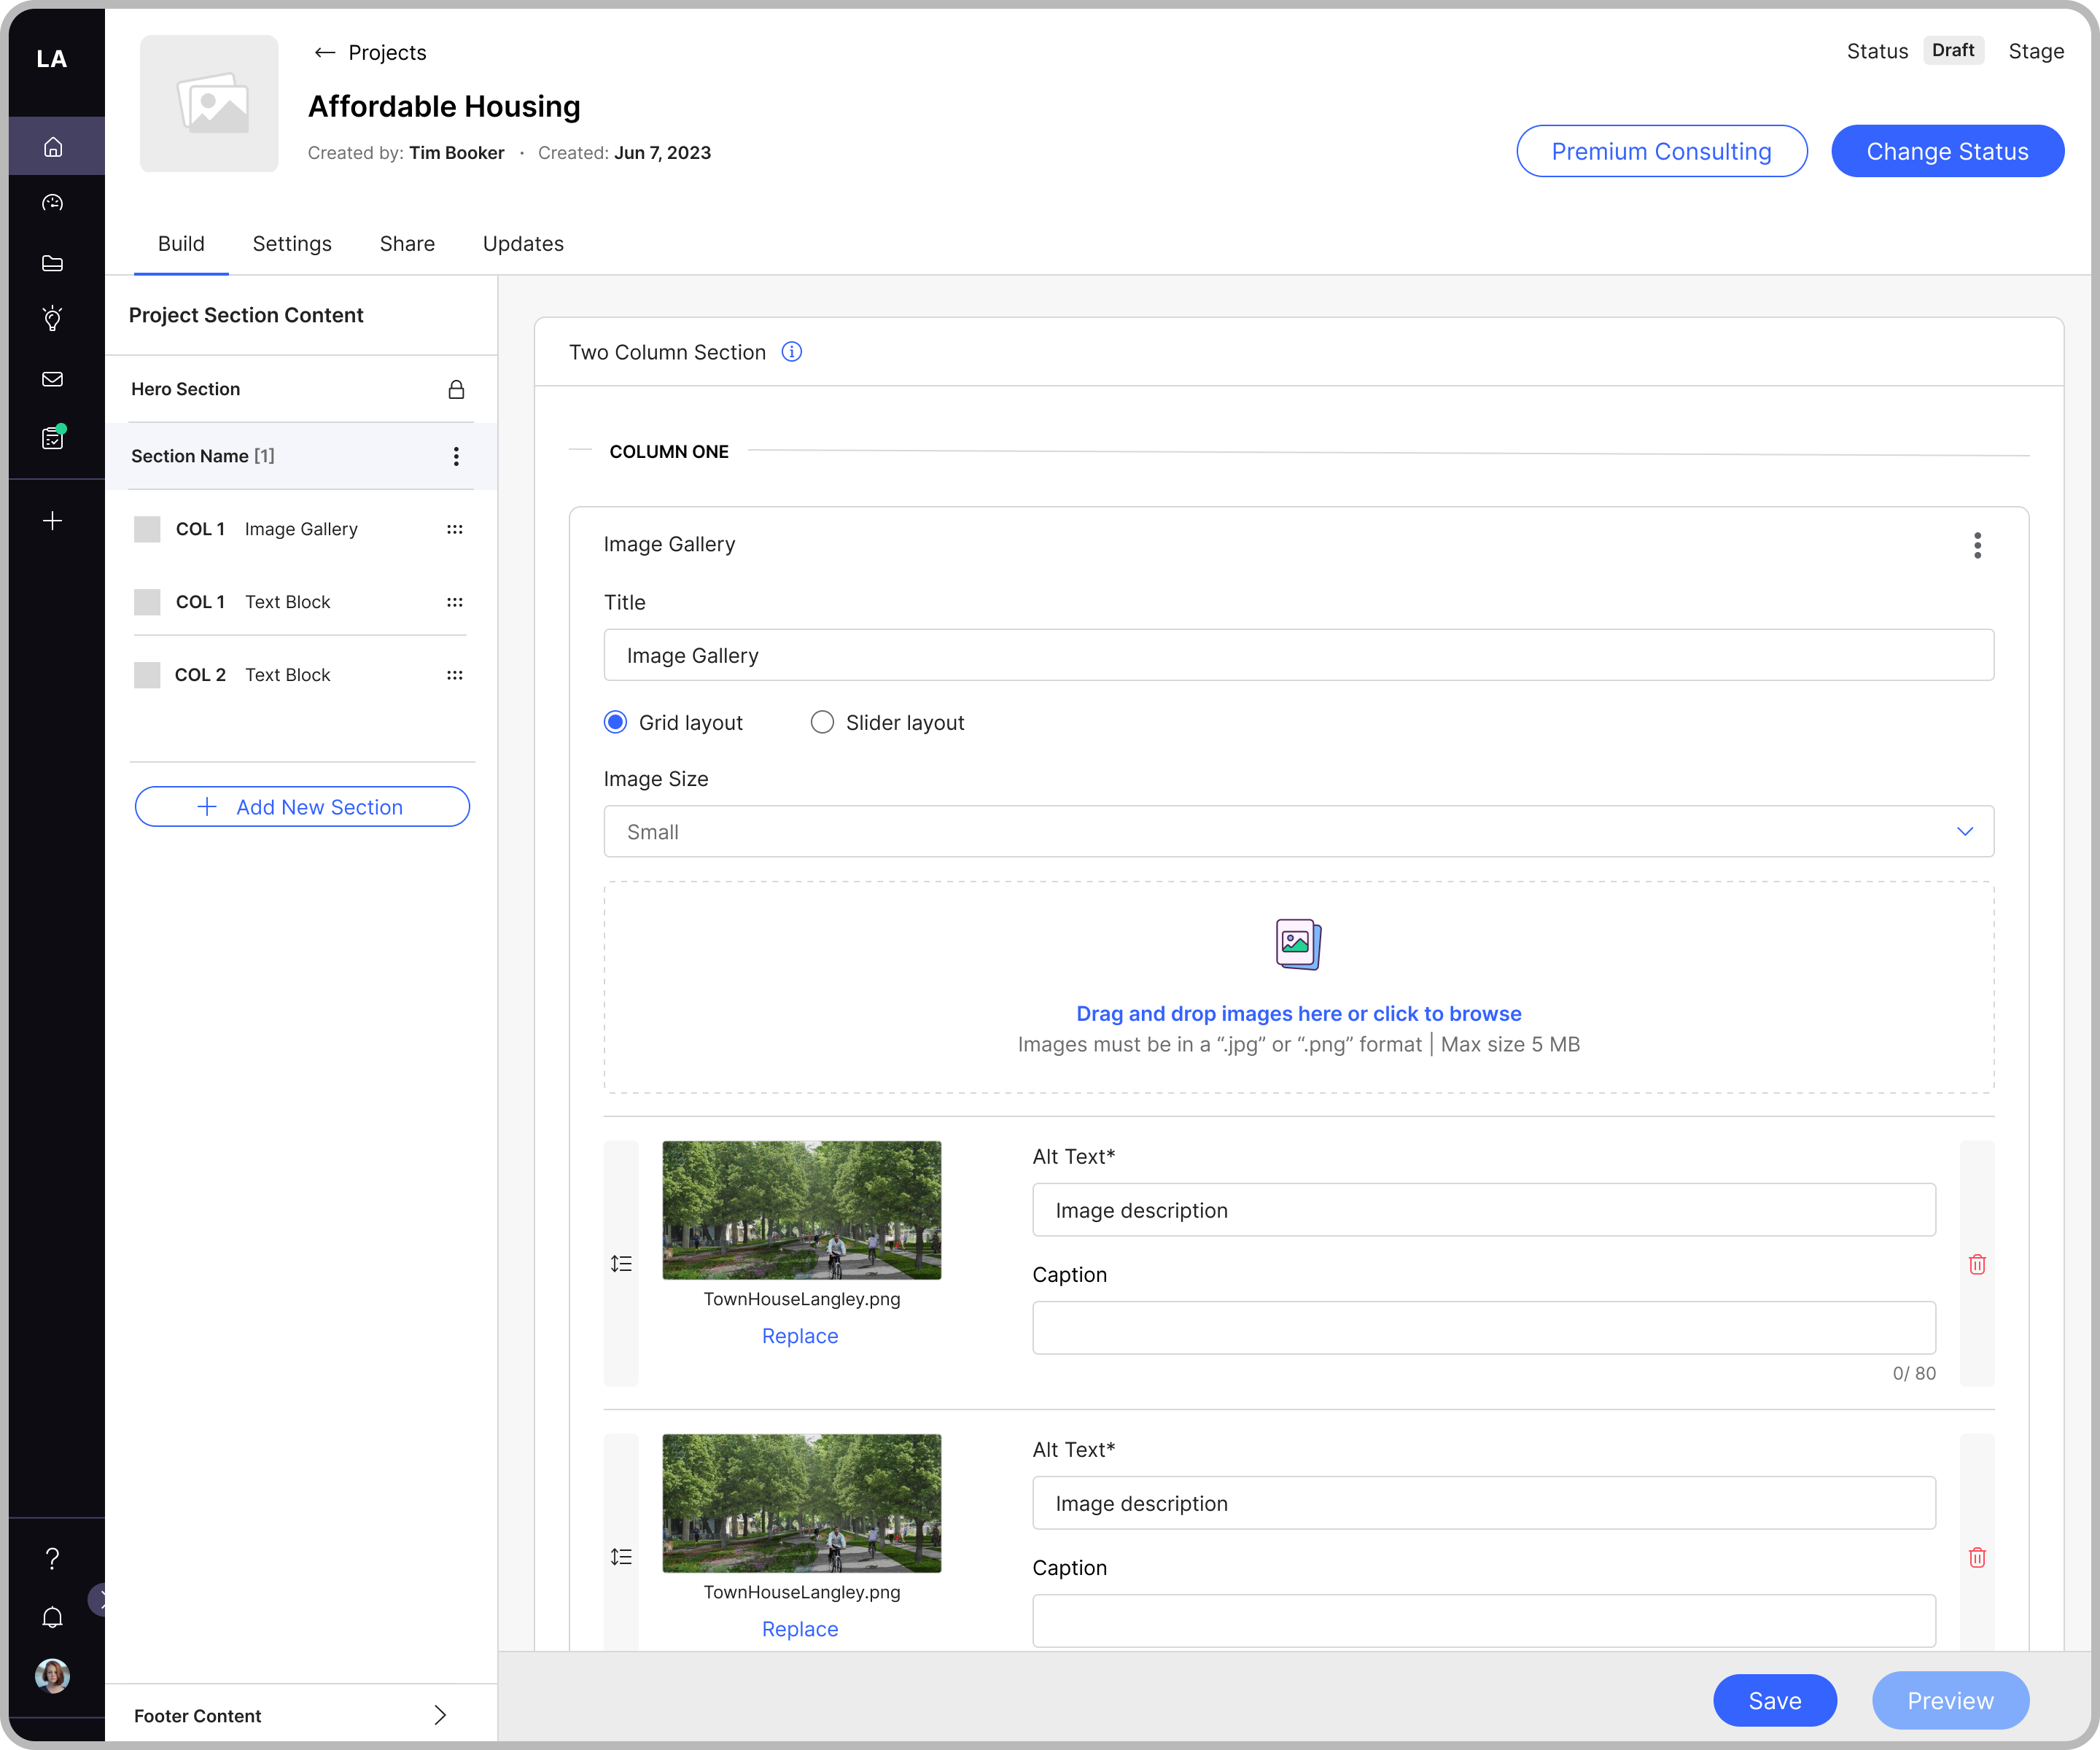Screen dimensions: 2100x1750
Task: Select the Hero Section row
Action: pyautogui.click(x=301, y=389)
